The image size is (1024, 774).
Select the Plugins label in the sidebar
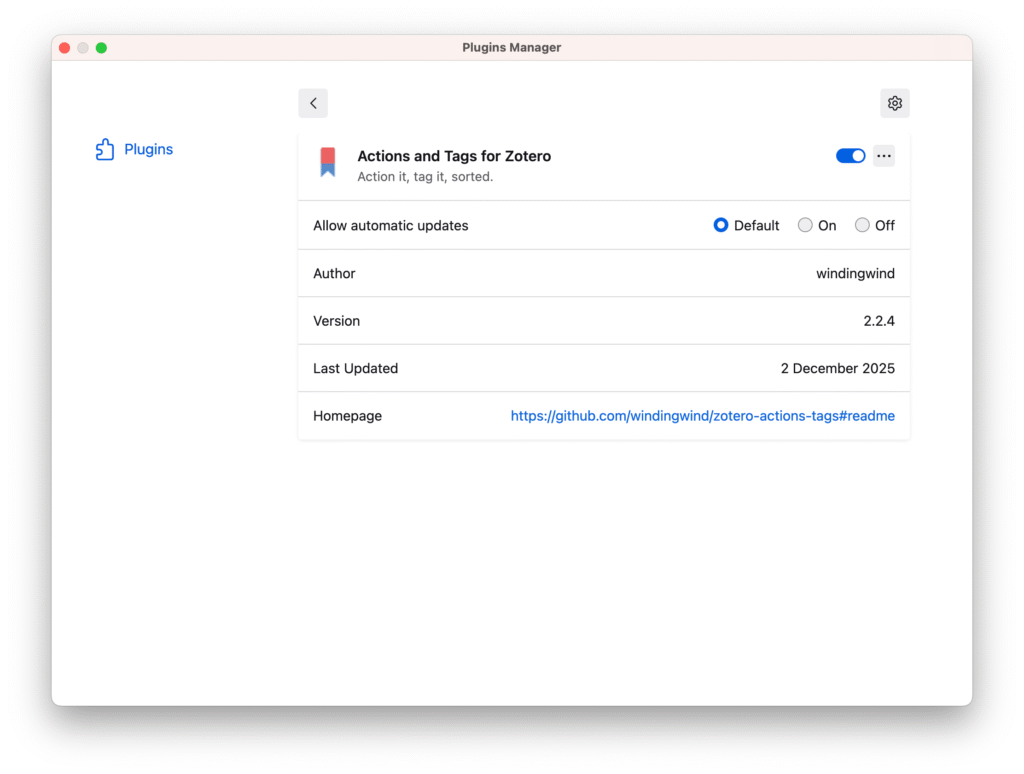click(x=148, y=150)
